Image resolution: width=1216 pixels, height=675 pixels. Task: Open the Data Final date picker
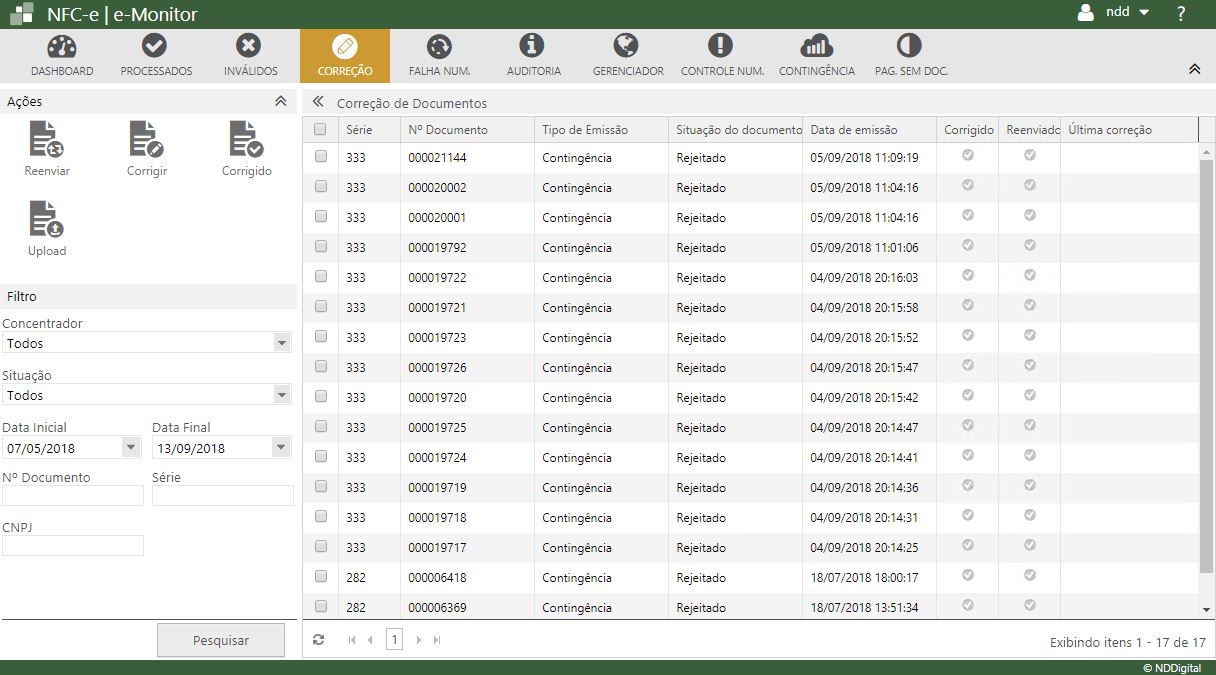(281, 448)
